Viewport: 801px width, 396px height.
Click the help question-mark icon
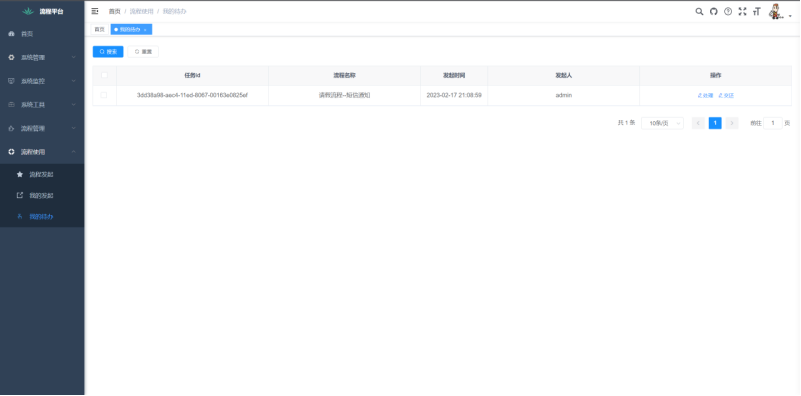[728, 11]
